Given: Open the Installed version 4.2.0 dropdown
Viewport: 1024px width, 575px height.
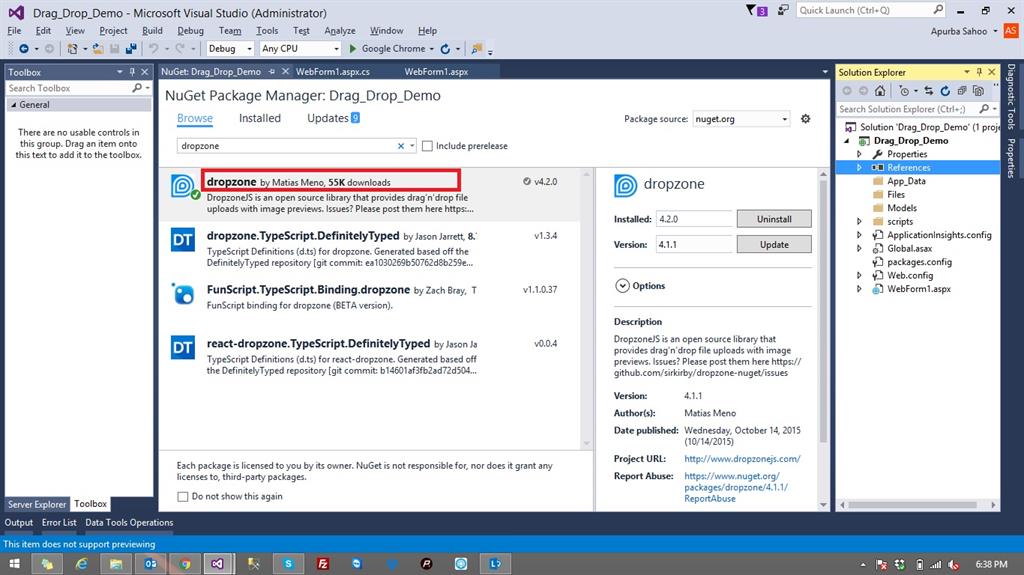Looking at the screenshot, I should point(694,219).
